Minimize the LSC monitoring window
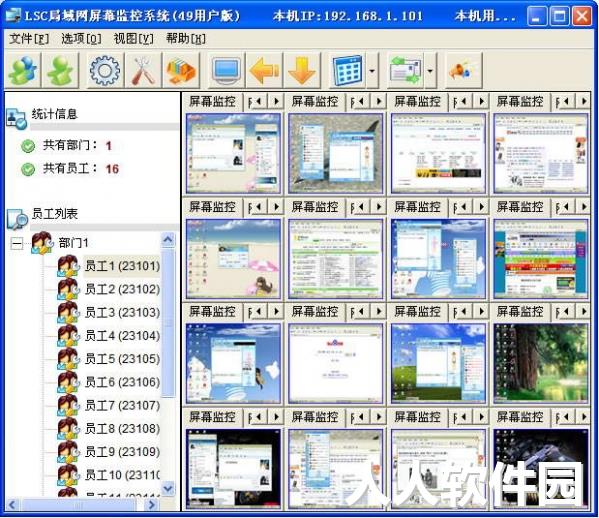Viewport: 599px width, 518px height. click(536, 16)
